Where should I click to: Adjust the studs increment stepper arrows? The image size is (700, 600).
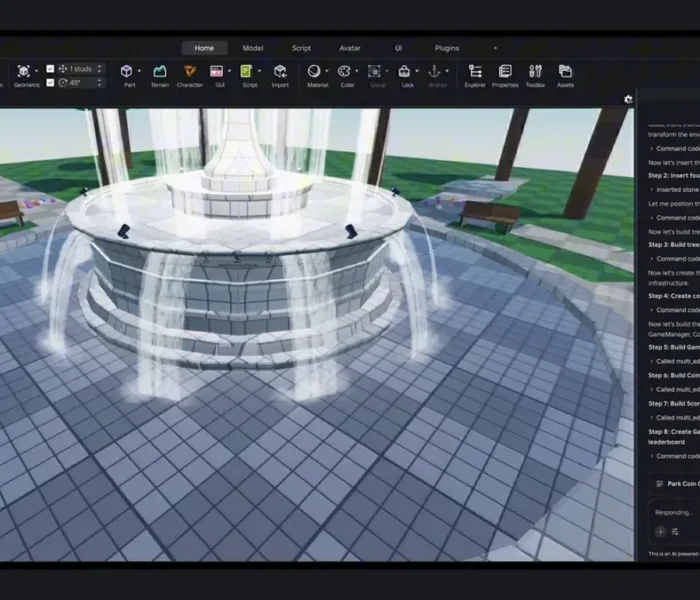point(99,68)
